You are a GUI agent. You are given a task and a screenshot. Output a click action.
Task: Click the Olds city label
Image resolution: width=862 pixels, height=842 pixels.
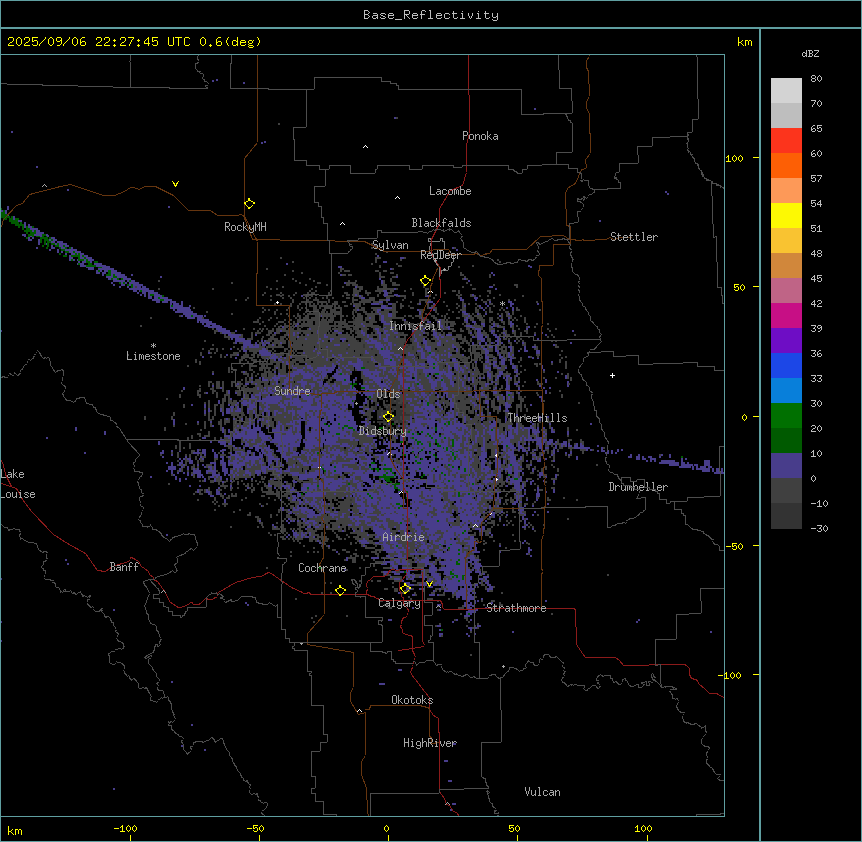(x=388, y=394)
